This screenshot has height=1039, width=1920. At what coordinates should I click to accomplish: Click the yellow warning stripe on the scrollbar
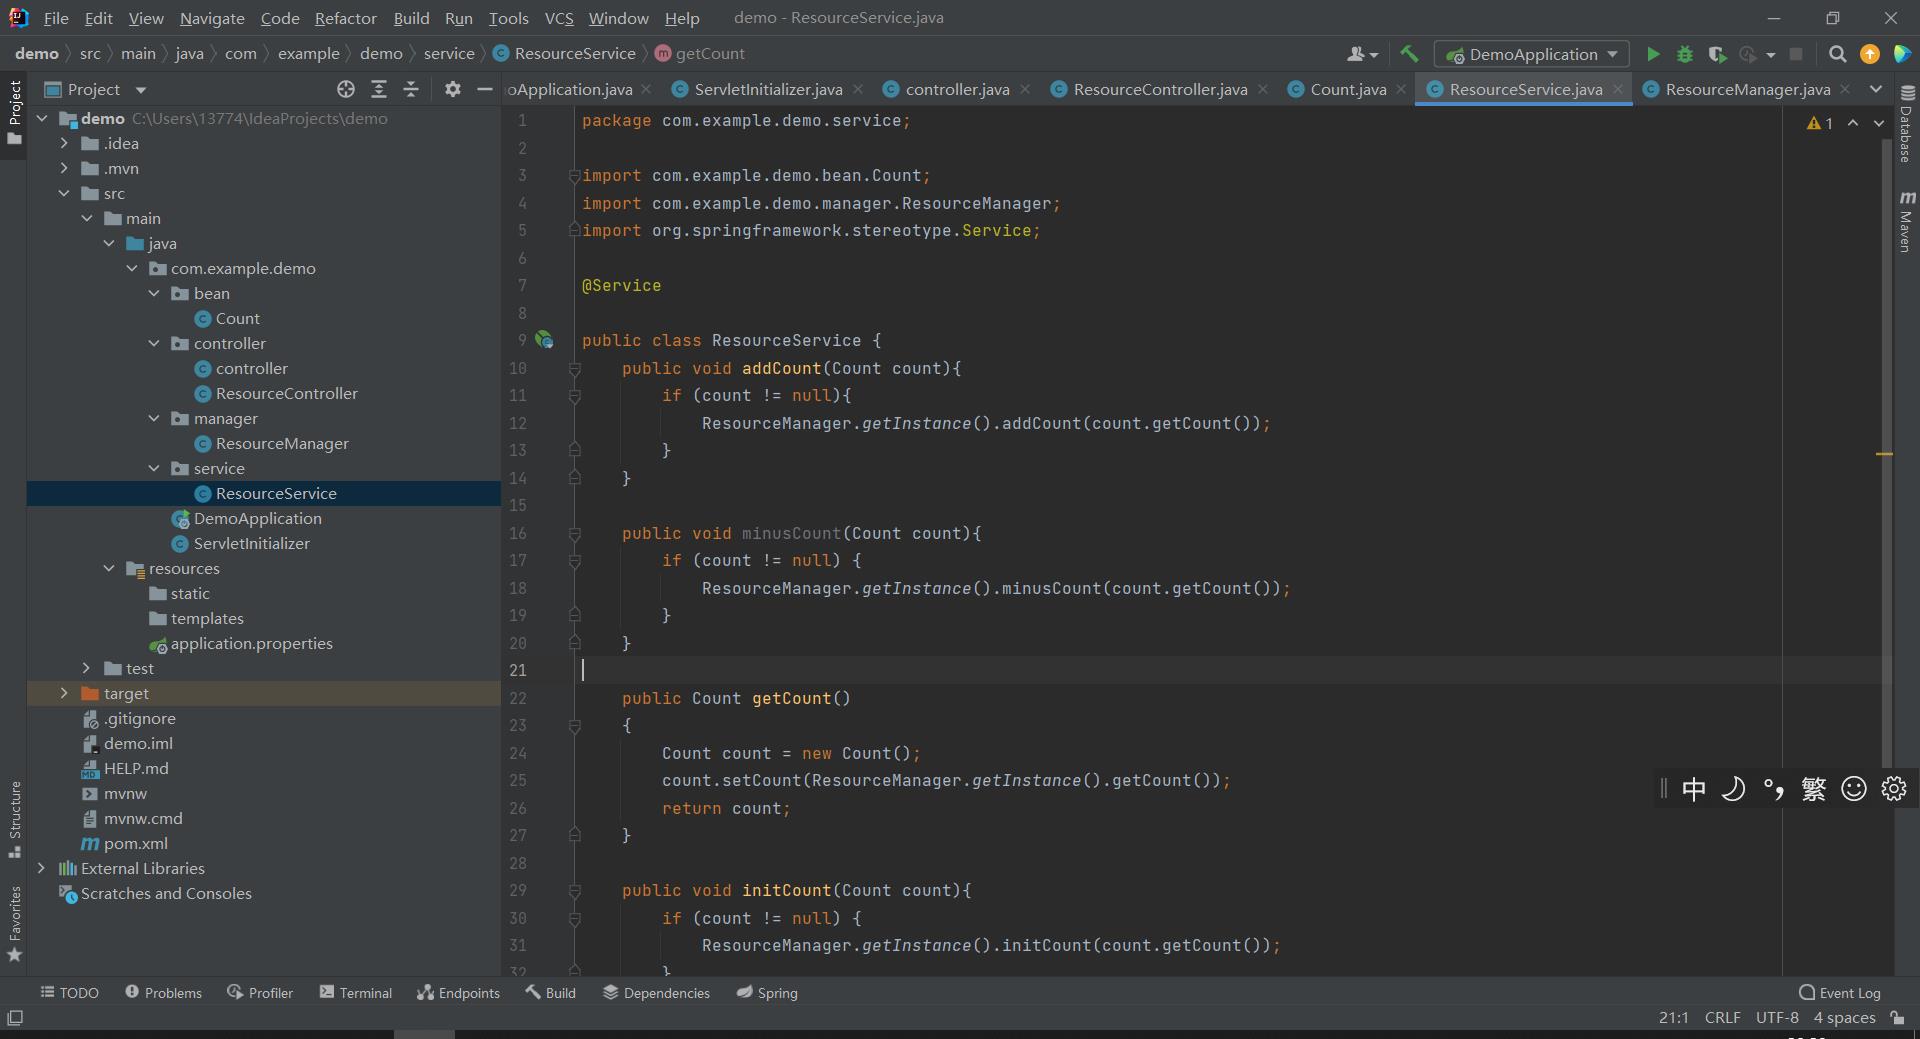(x=1884, y=454)
